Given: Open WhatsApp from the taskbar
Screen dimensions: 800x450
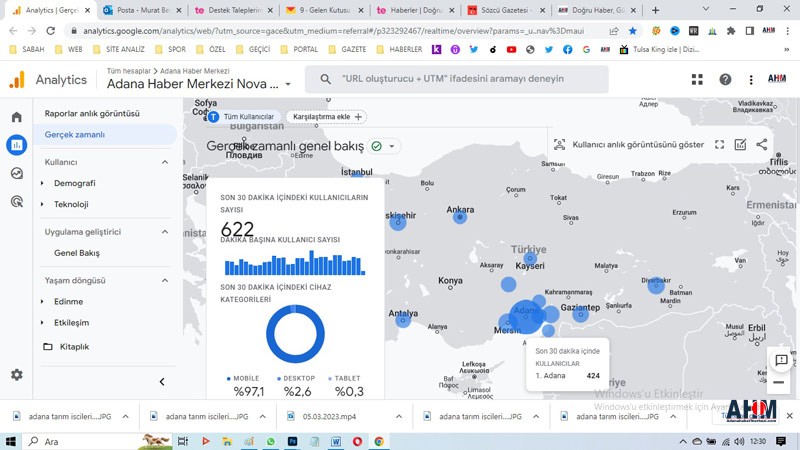Looking at the screenshot, I should pos(270,441).
